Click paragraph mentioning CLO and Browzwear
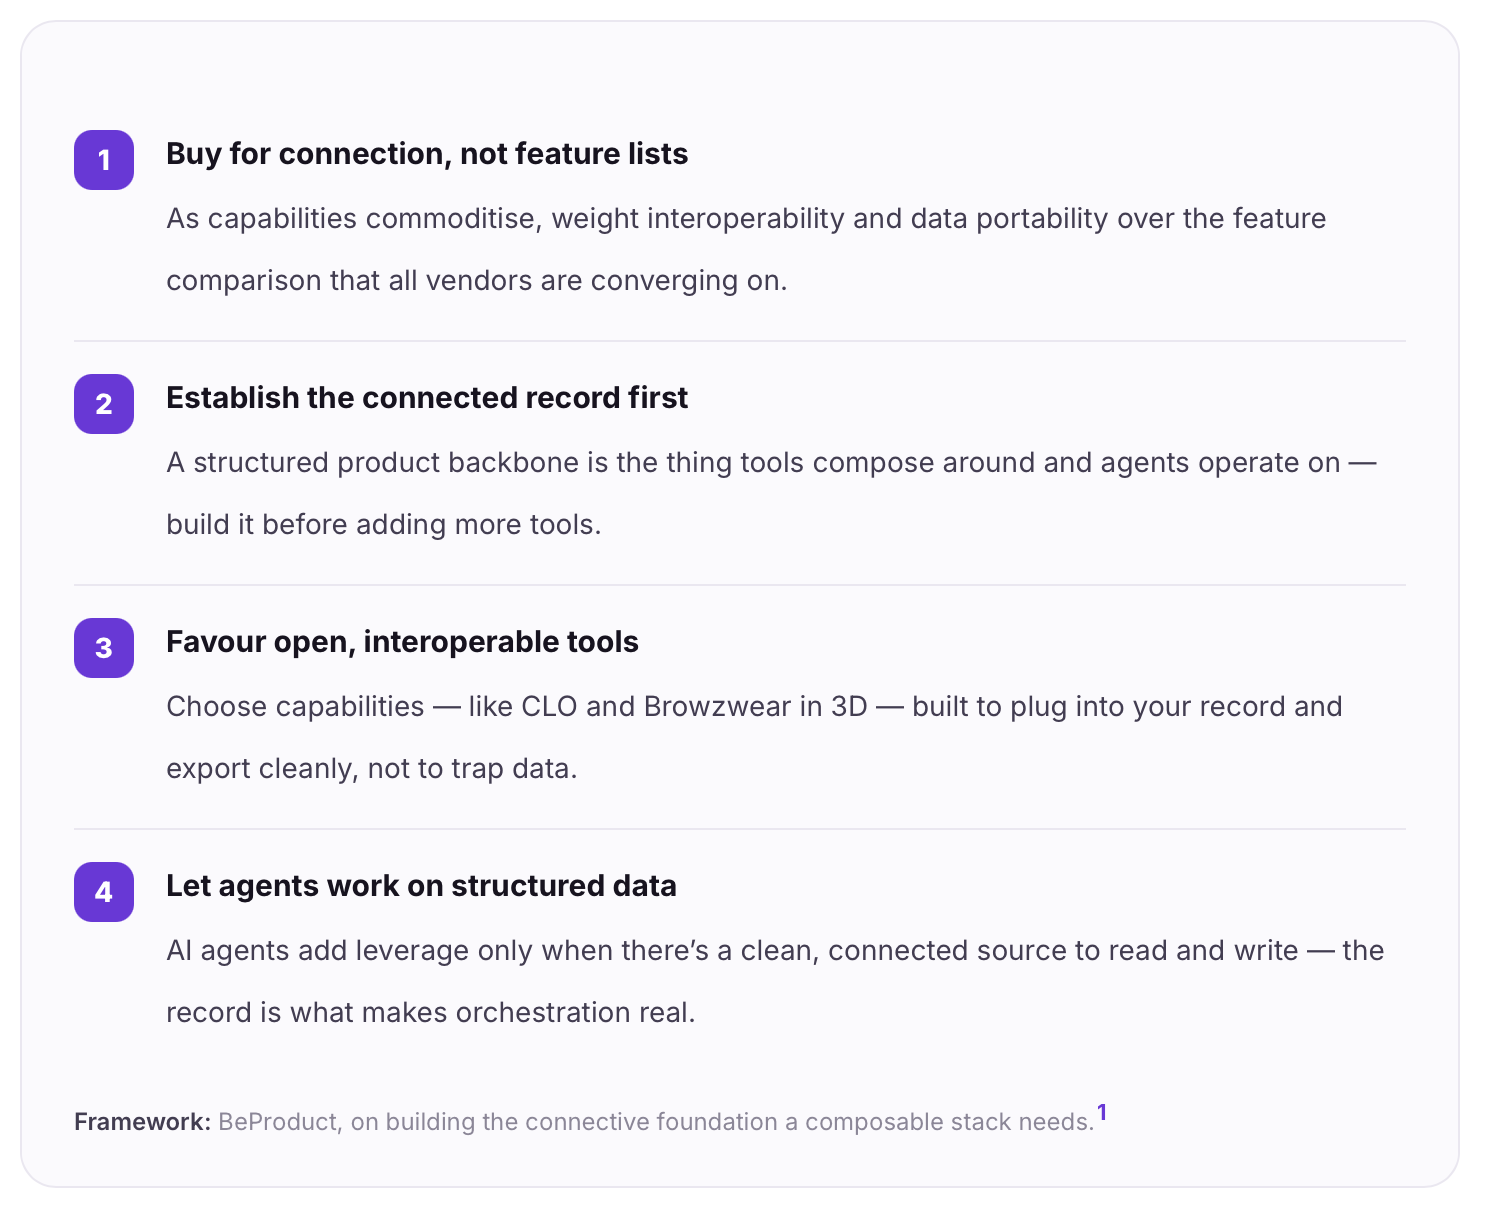The height and width of the screenshot is (1208, 1512). (x=754, y=738)
